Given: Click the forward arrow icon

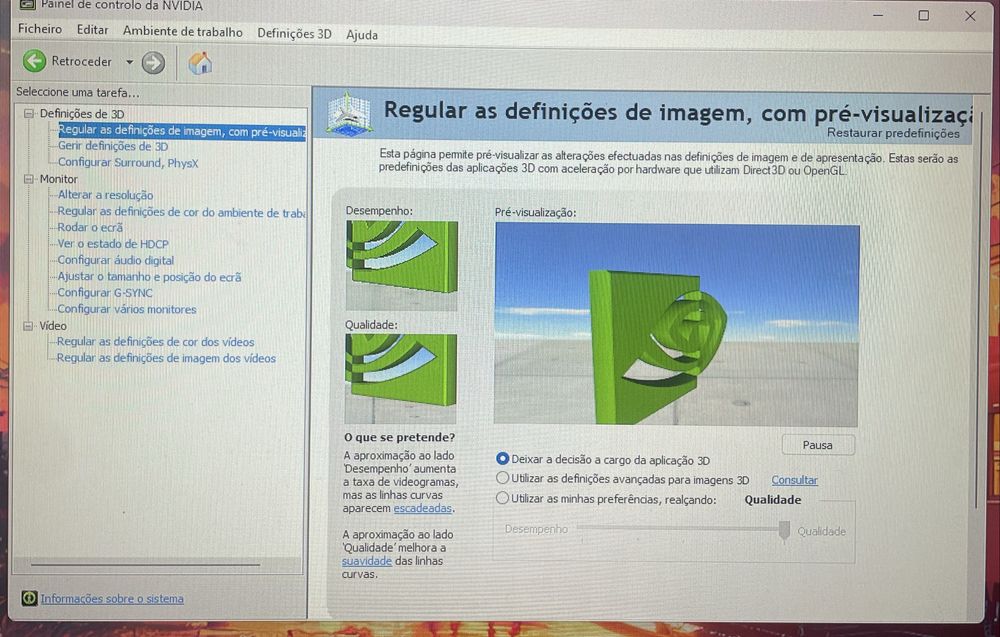Looking at the screenshot, I should tap(153, 62).
